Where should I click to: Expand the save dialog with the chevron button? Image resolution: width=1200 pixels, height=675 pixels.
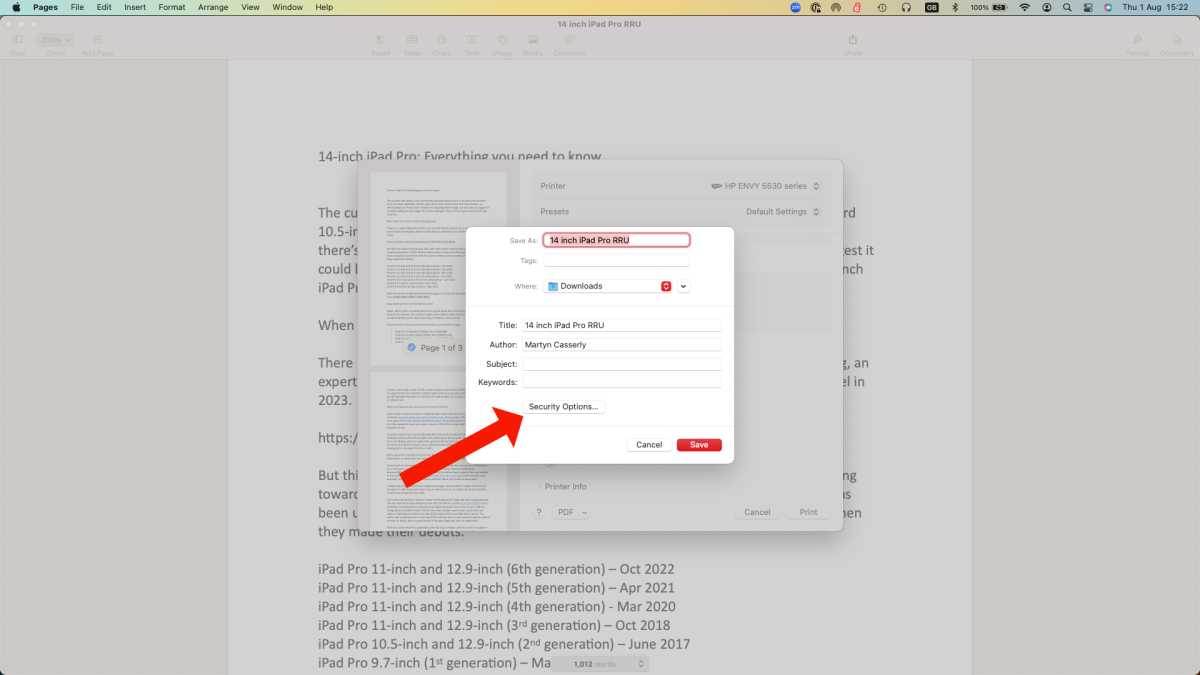point(683,286)
